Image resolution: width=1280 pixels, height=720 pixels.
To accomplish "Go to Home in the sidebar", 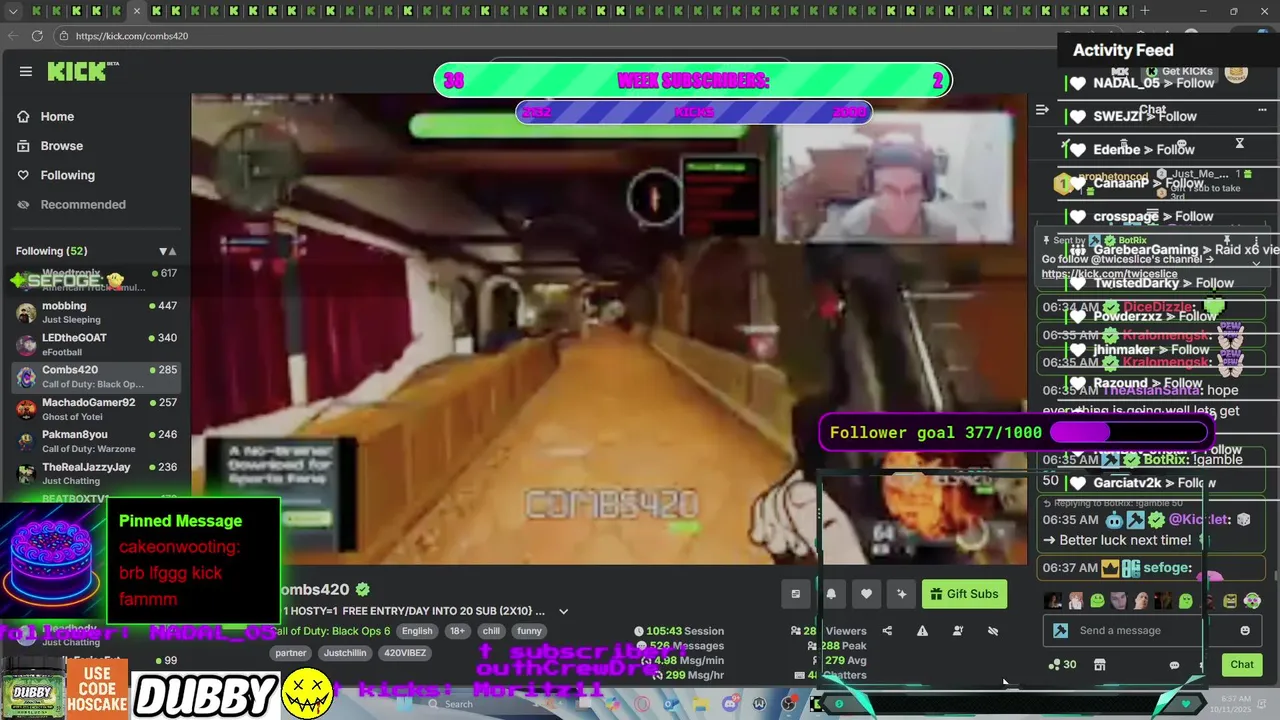I will click(57, 116).
